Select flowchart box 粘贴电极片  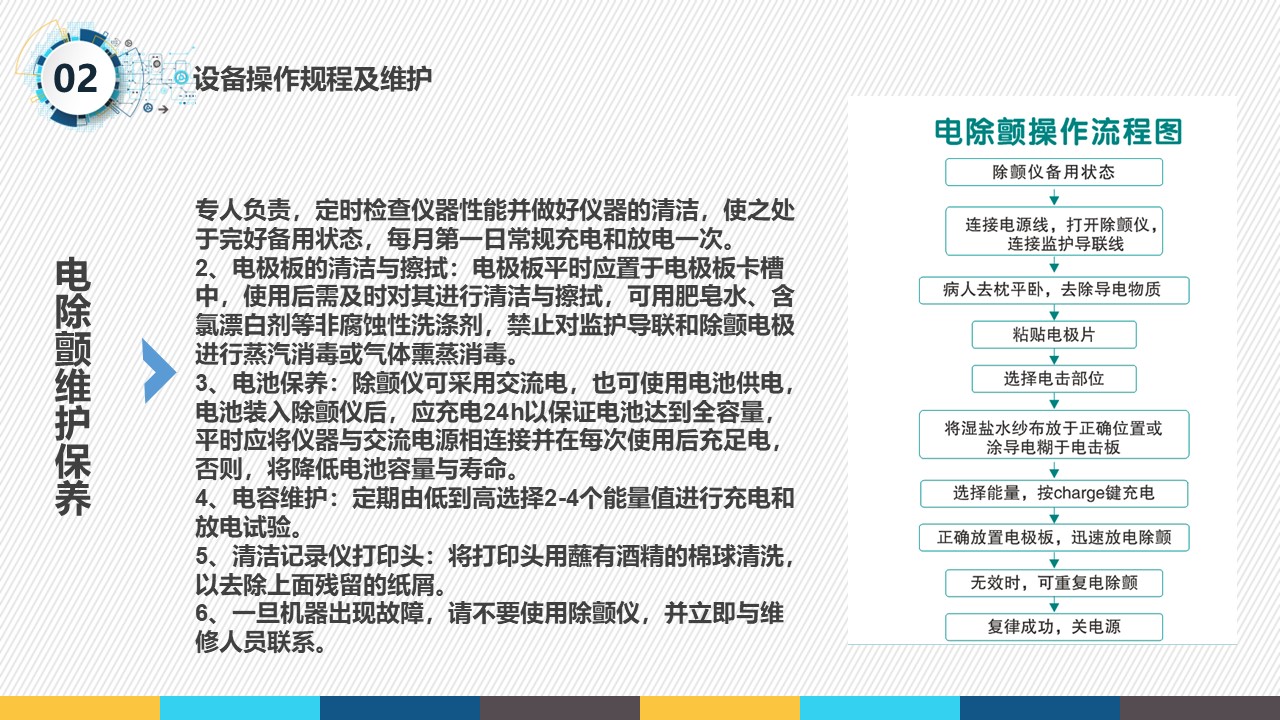(x=1054, y=335)
